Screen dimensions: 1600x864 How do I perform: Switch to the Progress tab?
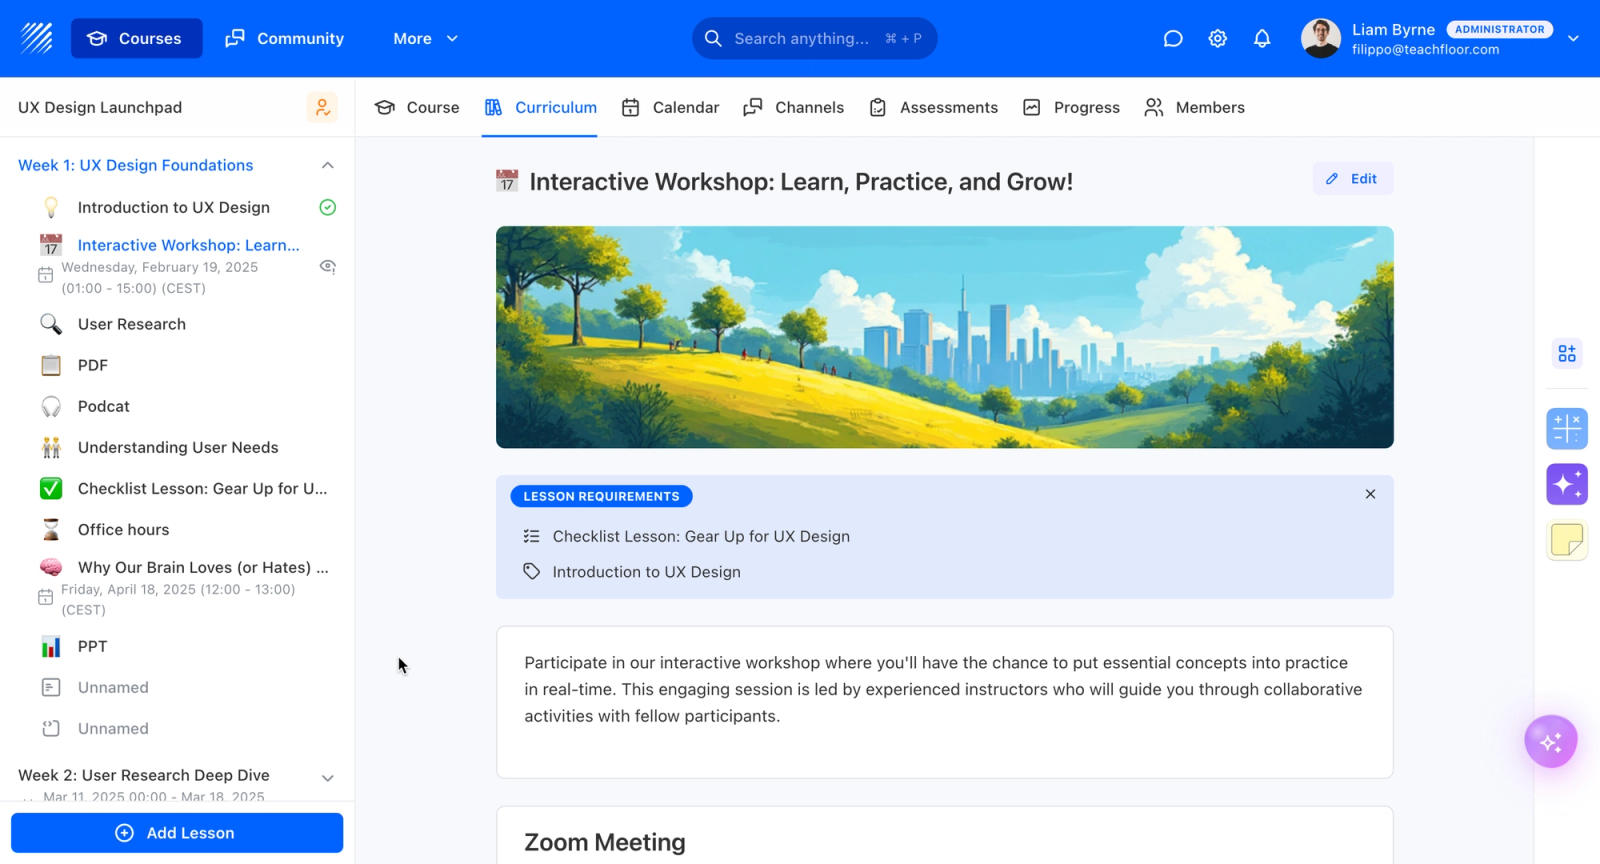click(x=1071, y=107)
